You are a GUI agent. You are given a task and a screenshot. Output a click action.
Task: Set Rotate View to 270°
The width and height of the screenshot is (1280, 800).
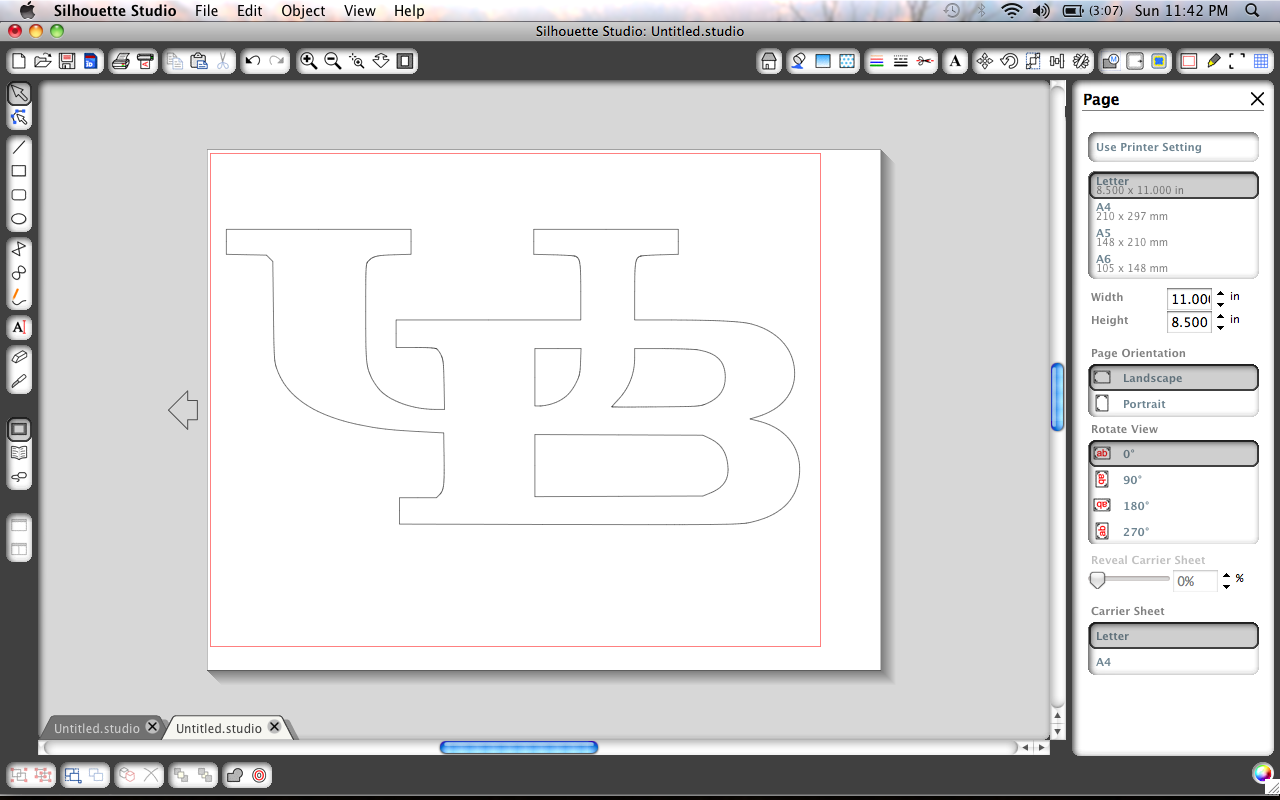click(x=1173, y=532)
